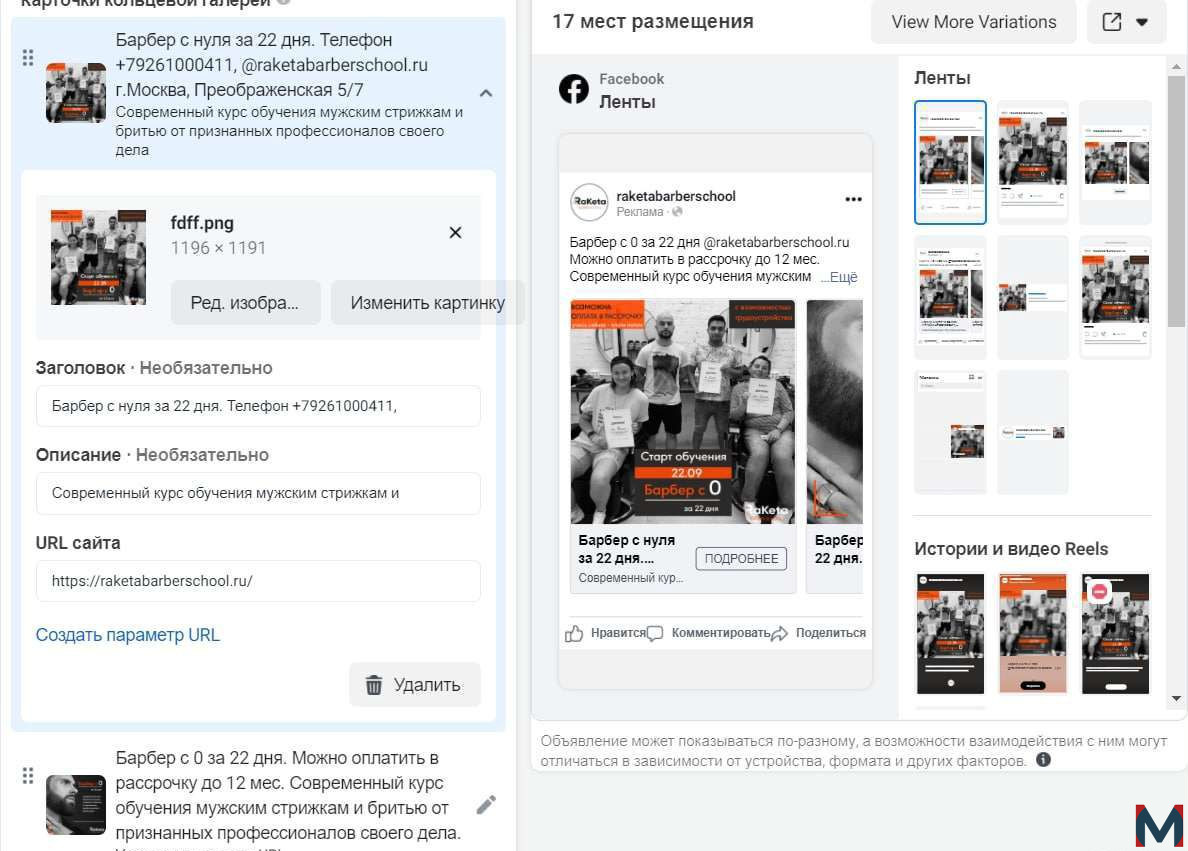Click the 'Истории и видео Reels' section heading
1188x851 pixels.
tap(1011, 549)
